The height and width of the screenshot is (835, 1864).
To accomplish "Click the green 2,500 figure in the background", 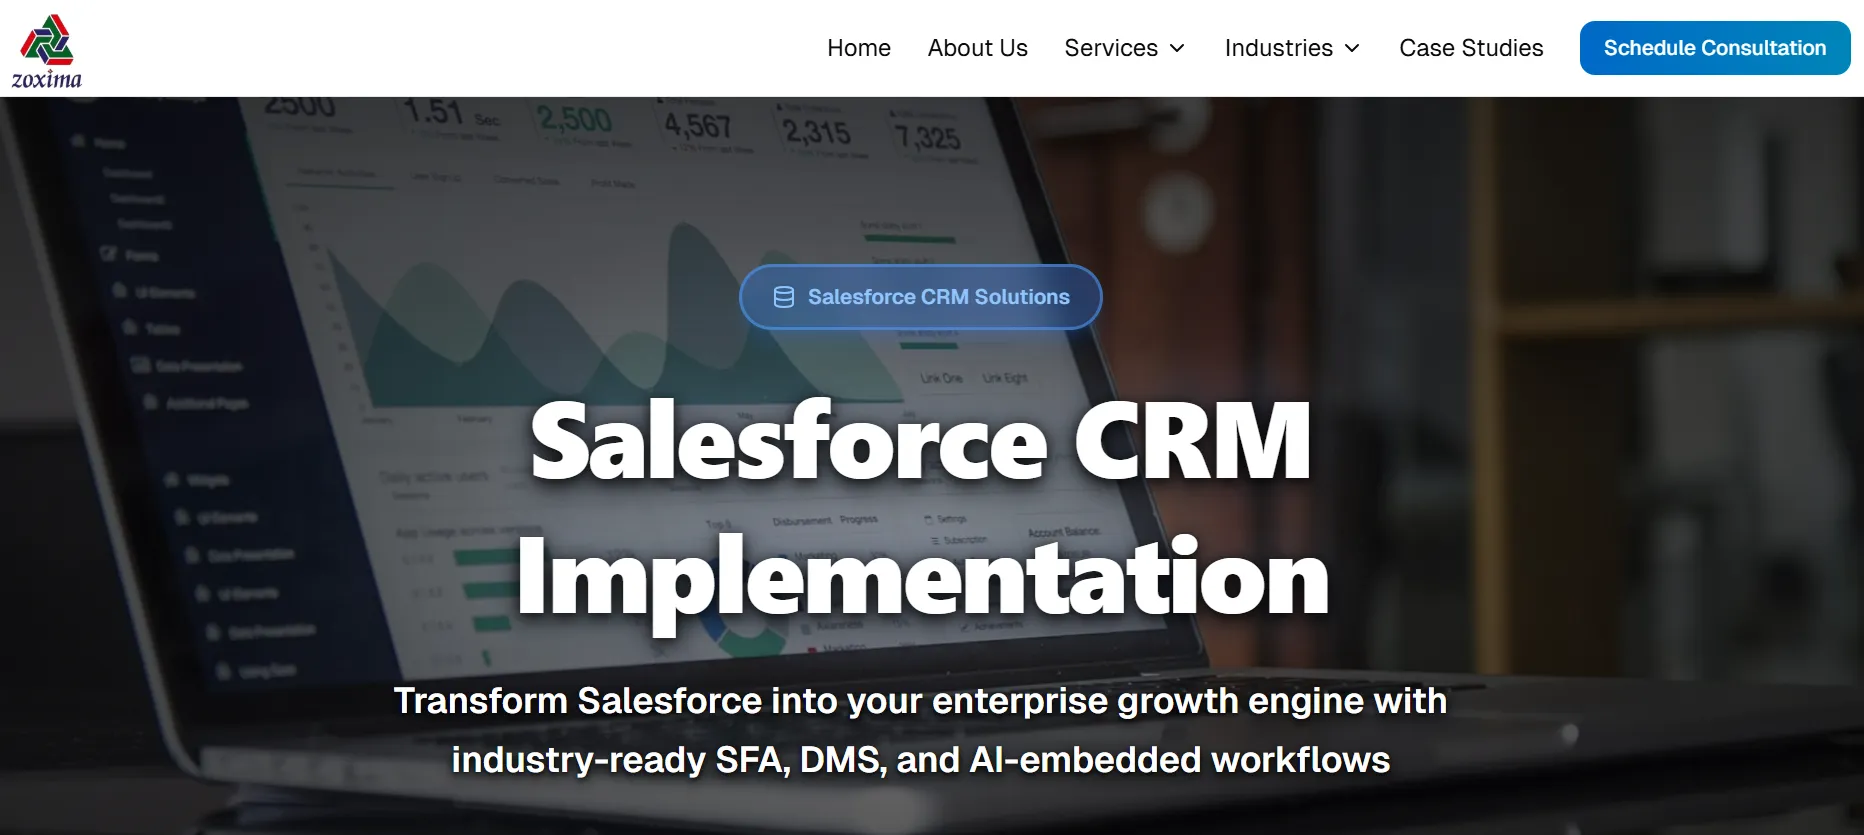I will click(x=574, y=119).
